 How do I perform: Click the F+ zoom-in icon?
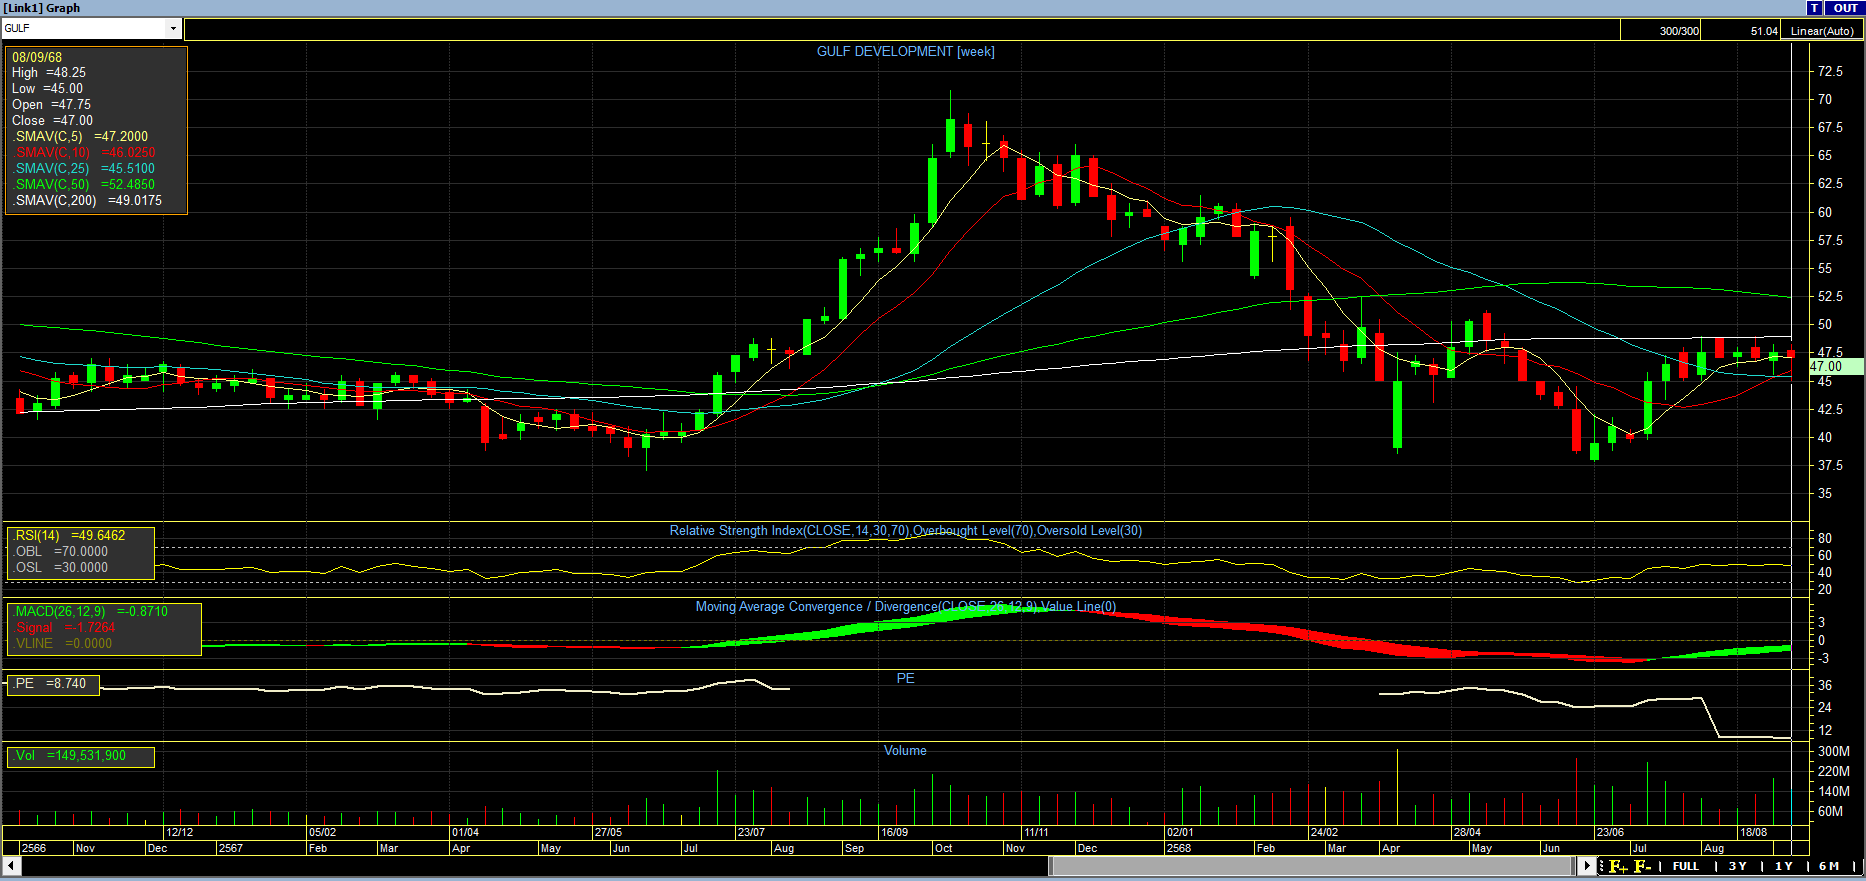point(1618,866)
